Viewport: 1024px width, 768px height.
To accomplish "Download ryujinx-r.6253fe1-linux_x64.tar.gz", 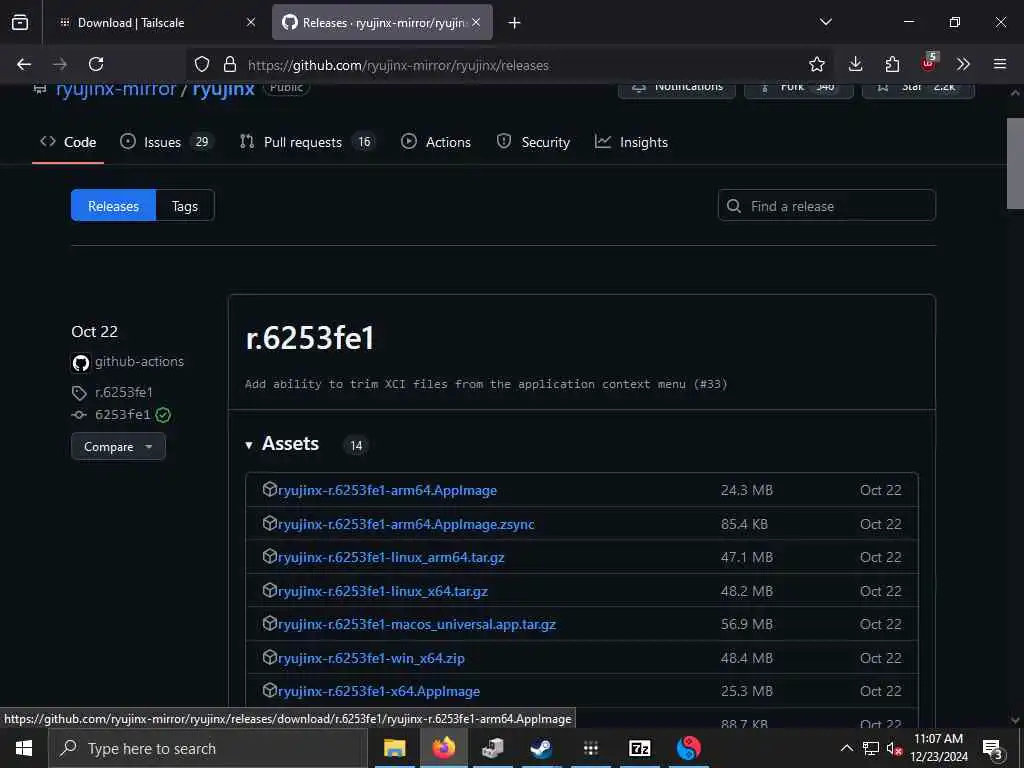I will (x=383, y=591).
